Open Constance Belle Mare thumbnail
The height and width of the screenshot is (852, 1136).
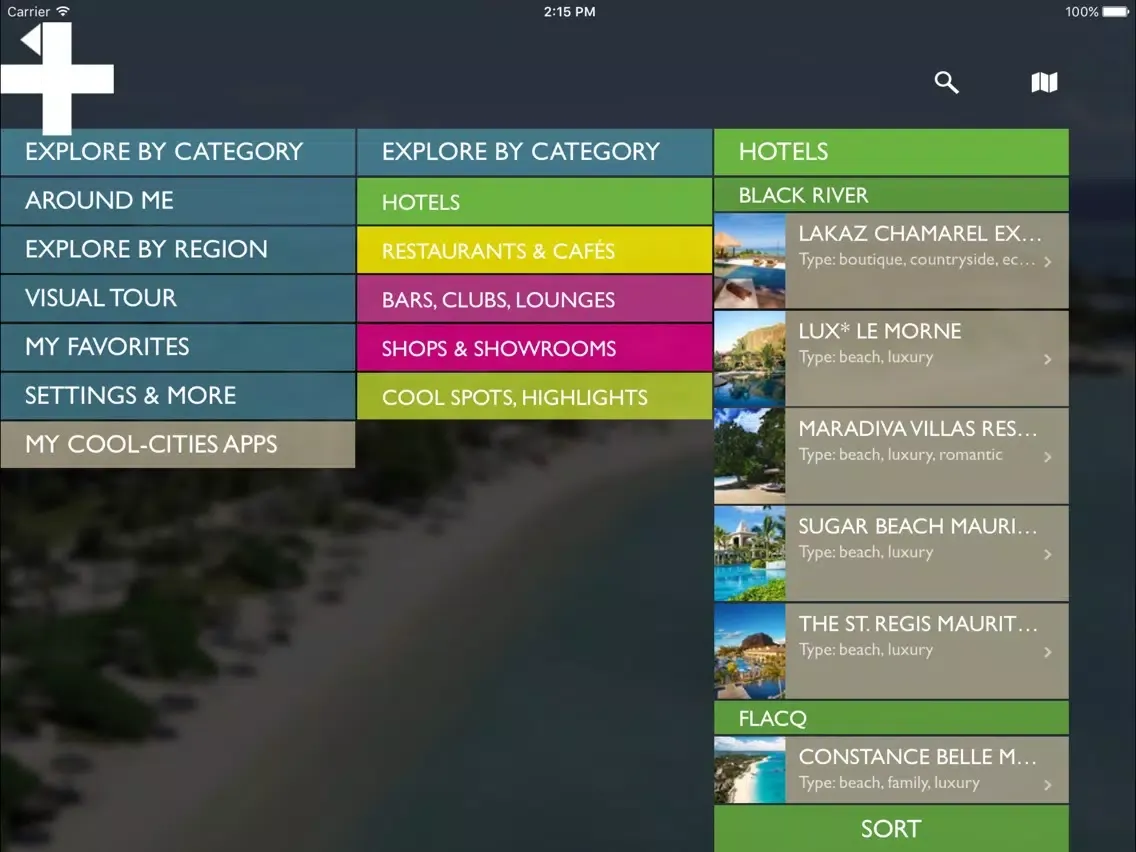coord(750,770)
